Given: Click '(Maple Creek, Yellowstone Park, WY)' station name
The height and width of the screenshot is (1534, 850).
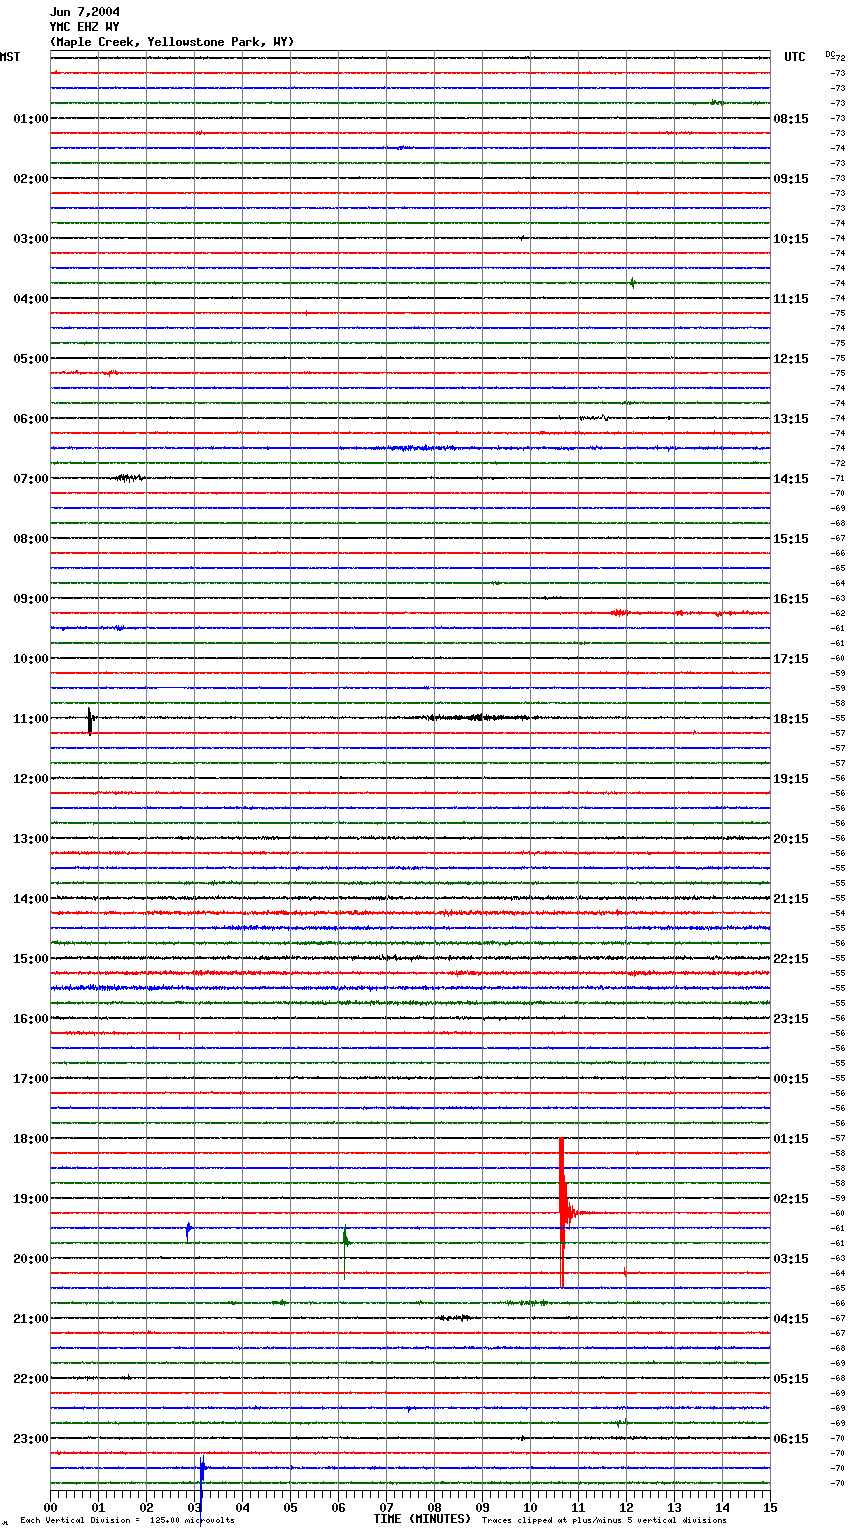Looking at the screenshot, I should click(x=171, y=42).
